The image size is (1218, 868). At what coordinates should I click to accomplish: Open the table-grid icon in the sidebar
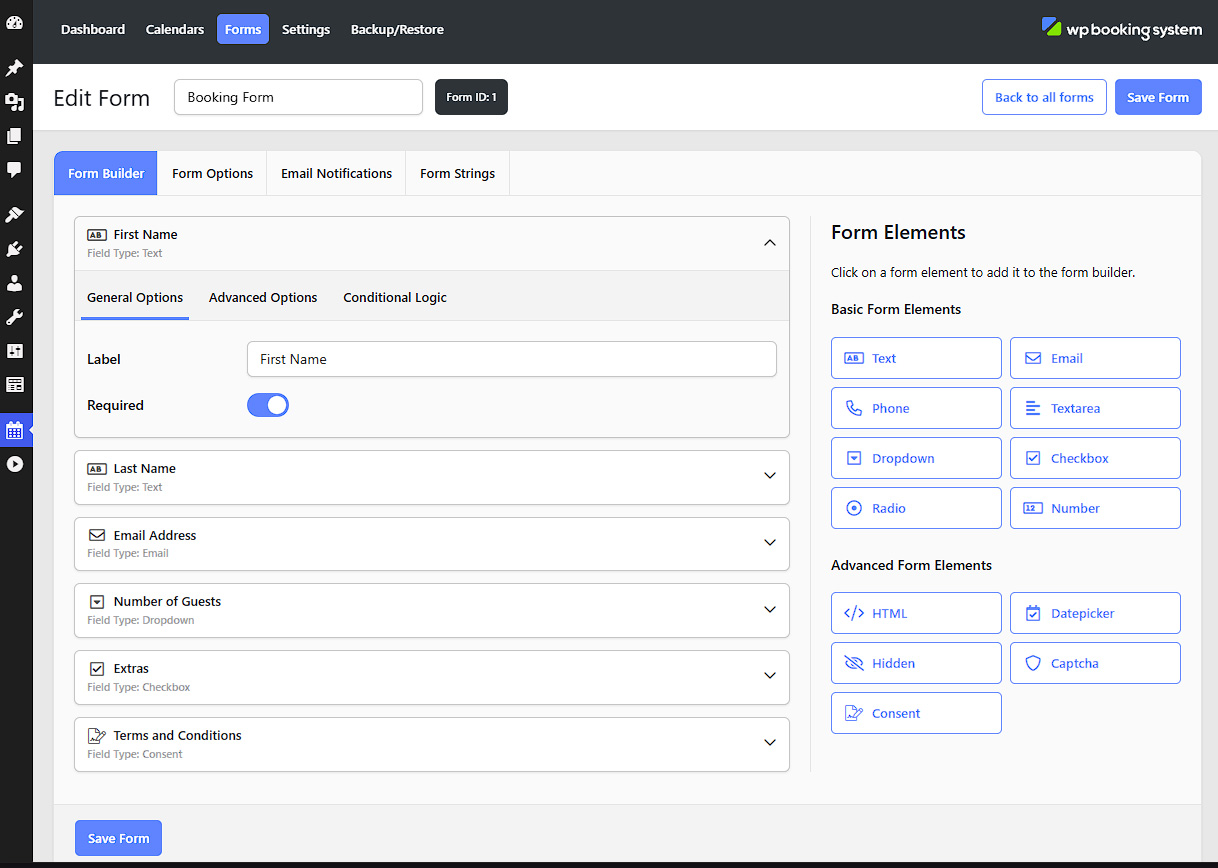coord(14,384)
